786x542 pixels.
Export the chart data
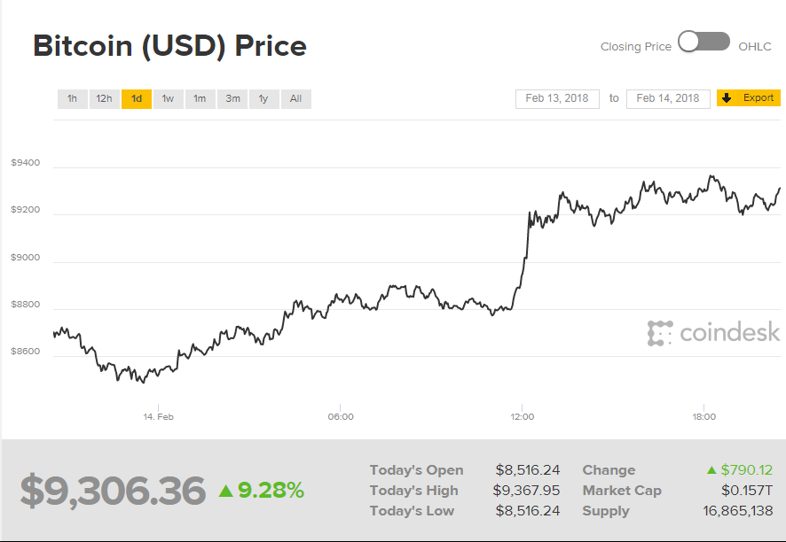[x=749, y=98]
